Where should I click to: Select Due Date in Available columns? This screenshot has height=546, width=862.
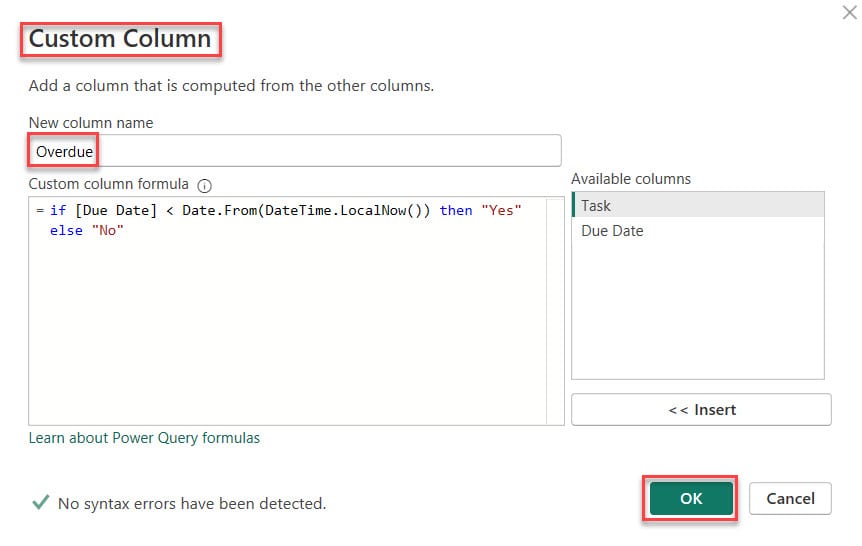coord(698,230)
